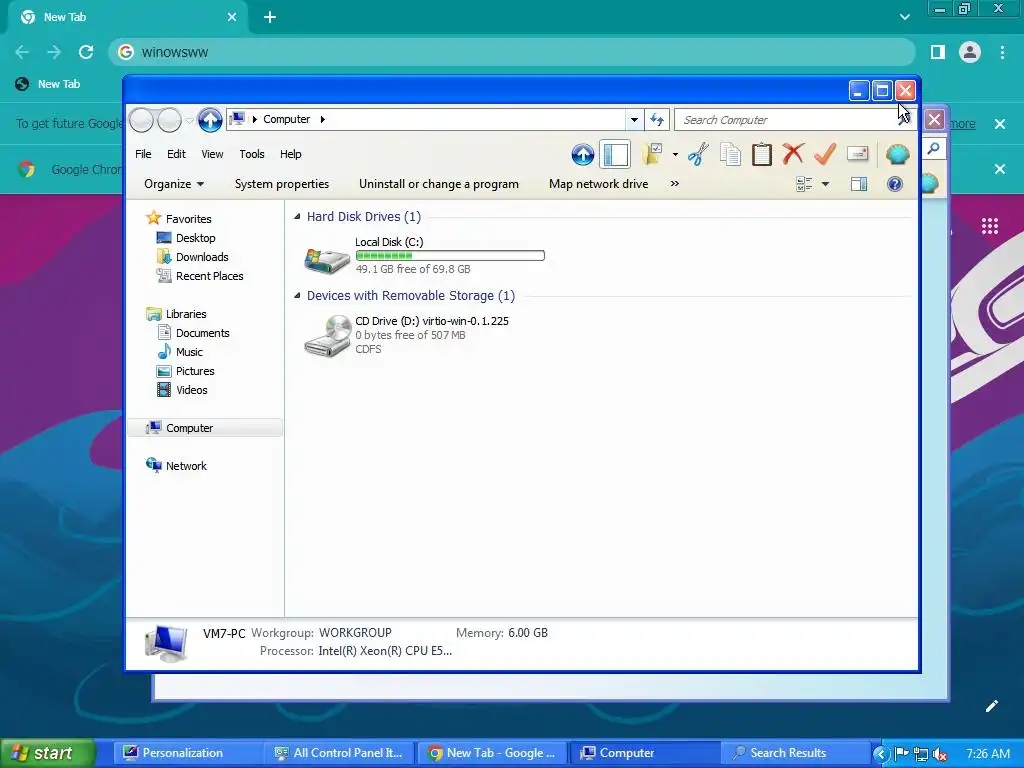Viewport: 1024px width, 768px height.
Task: Open Videos library
Action: click(191, 389)
